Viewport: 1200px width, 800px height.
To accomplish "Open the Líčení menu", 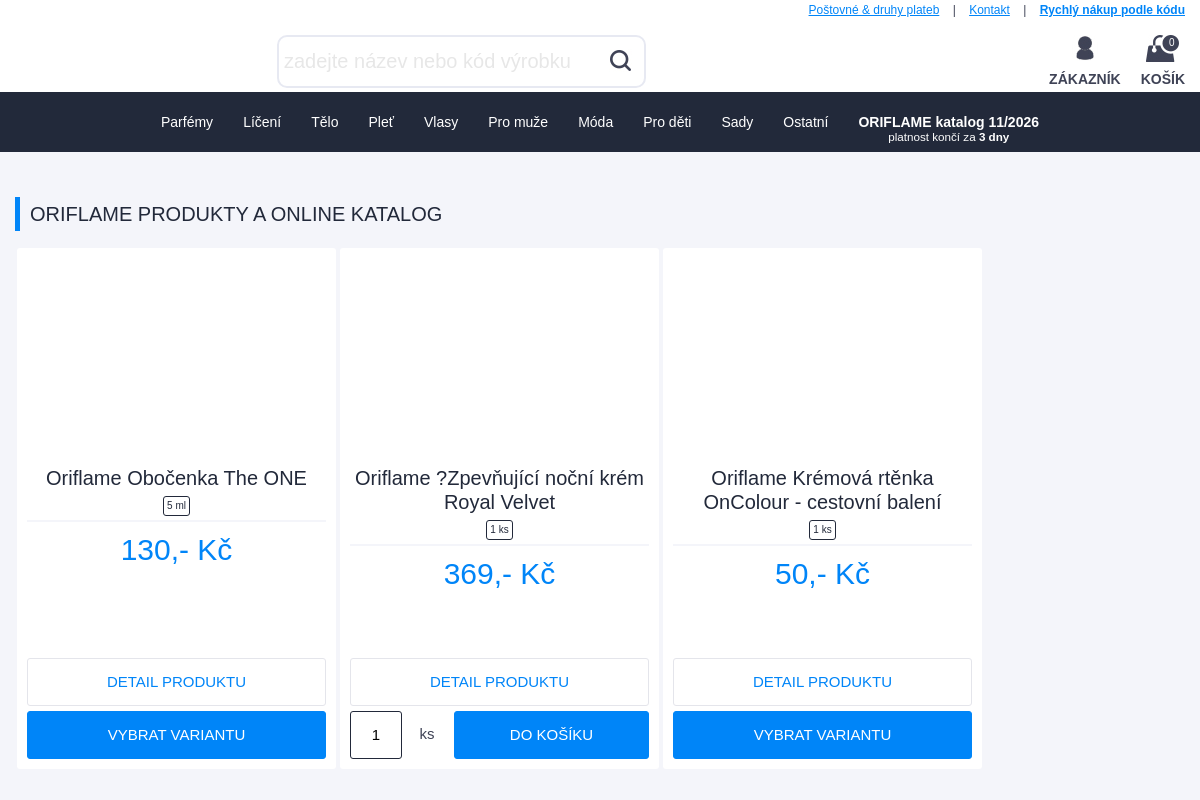I will (262, 122).
